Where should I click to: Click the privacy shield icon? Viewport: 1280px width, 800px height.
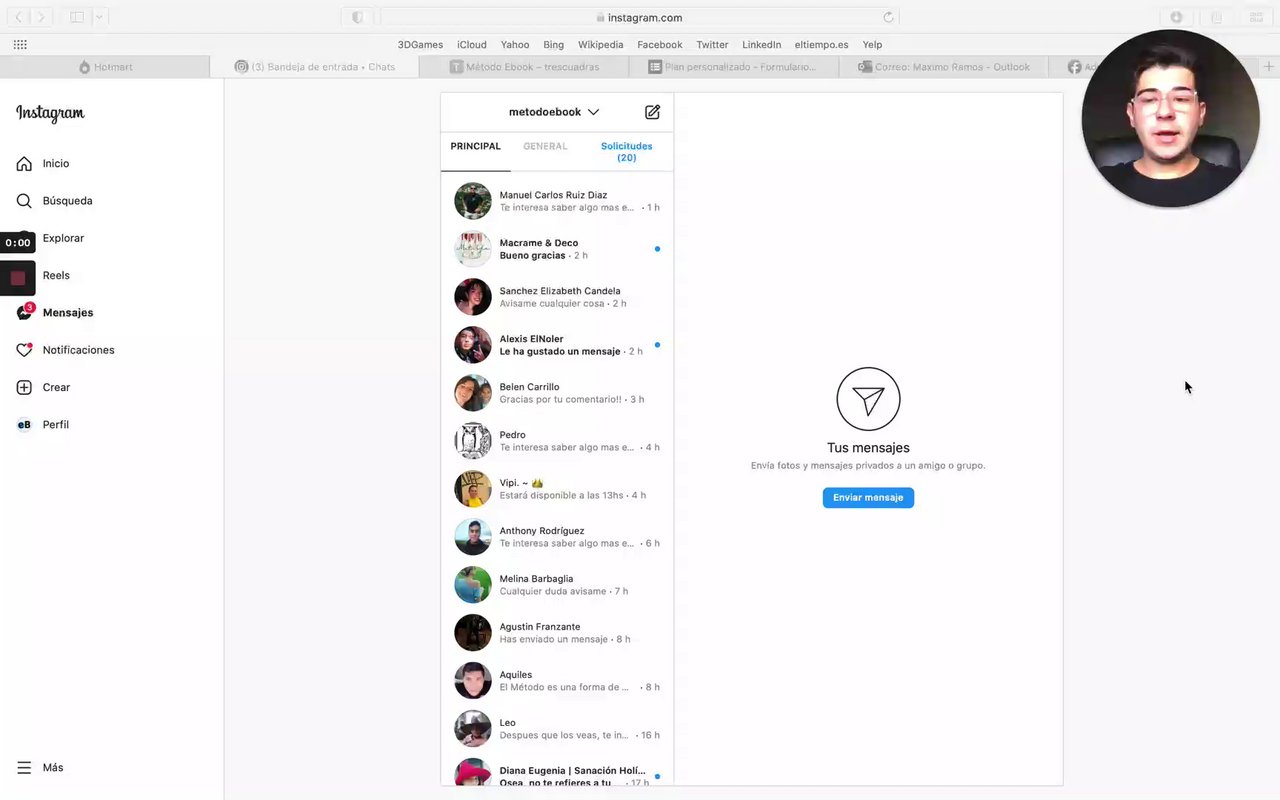coord(358,17)
